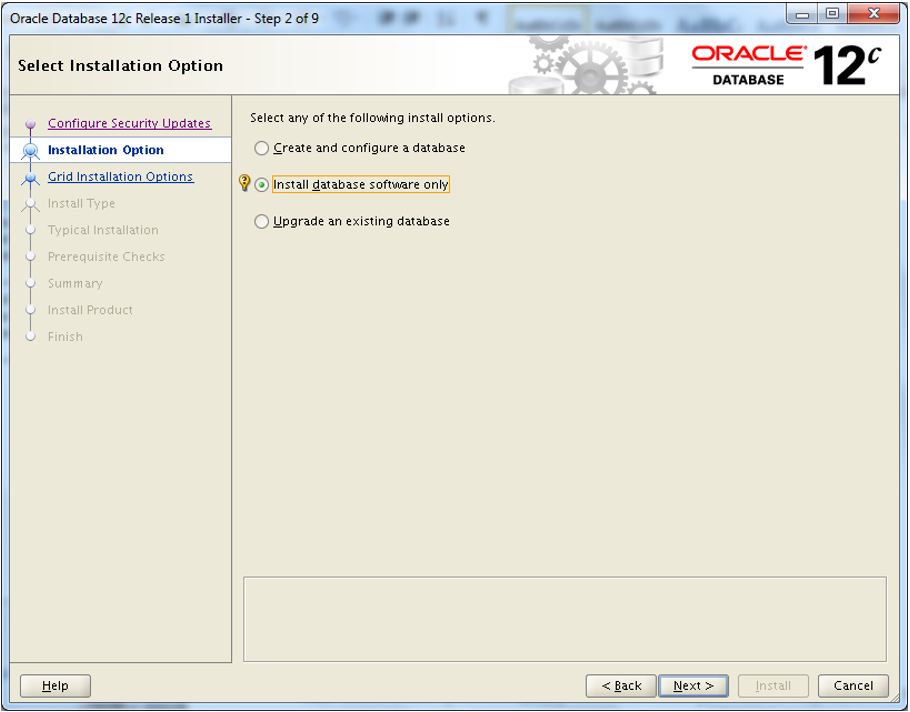Click the Installation Option current step label

106,150
